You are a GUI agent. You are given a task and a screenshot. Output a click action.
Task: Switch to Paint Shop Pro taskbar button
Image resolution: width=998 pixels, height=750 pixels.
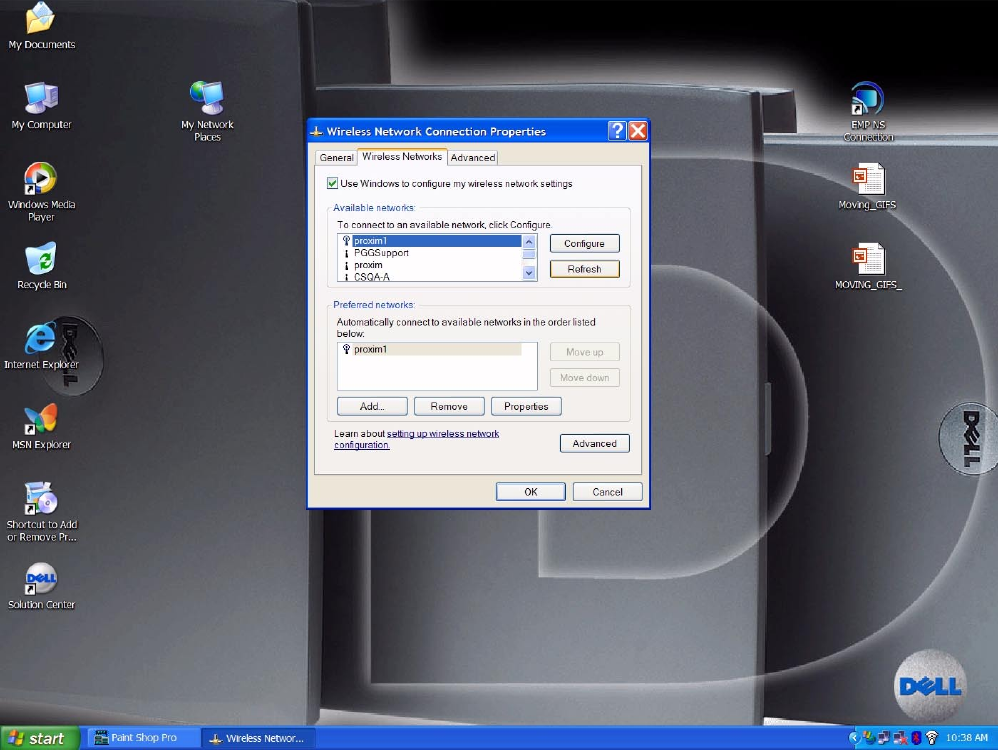point(143,738)
